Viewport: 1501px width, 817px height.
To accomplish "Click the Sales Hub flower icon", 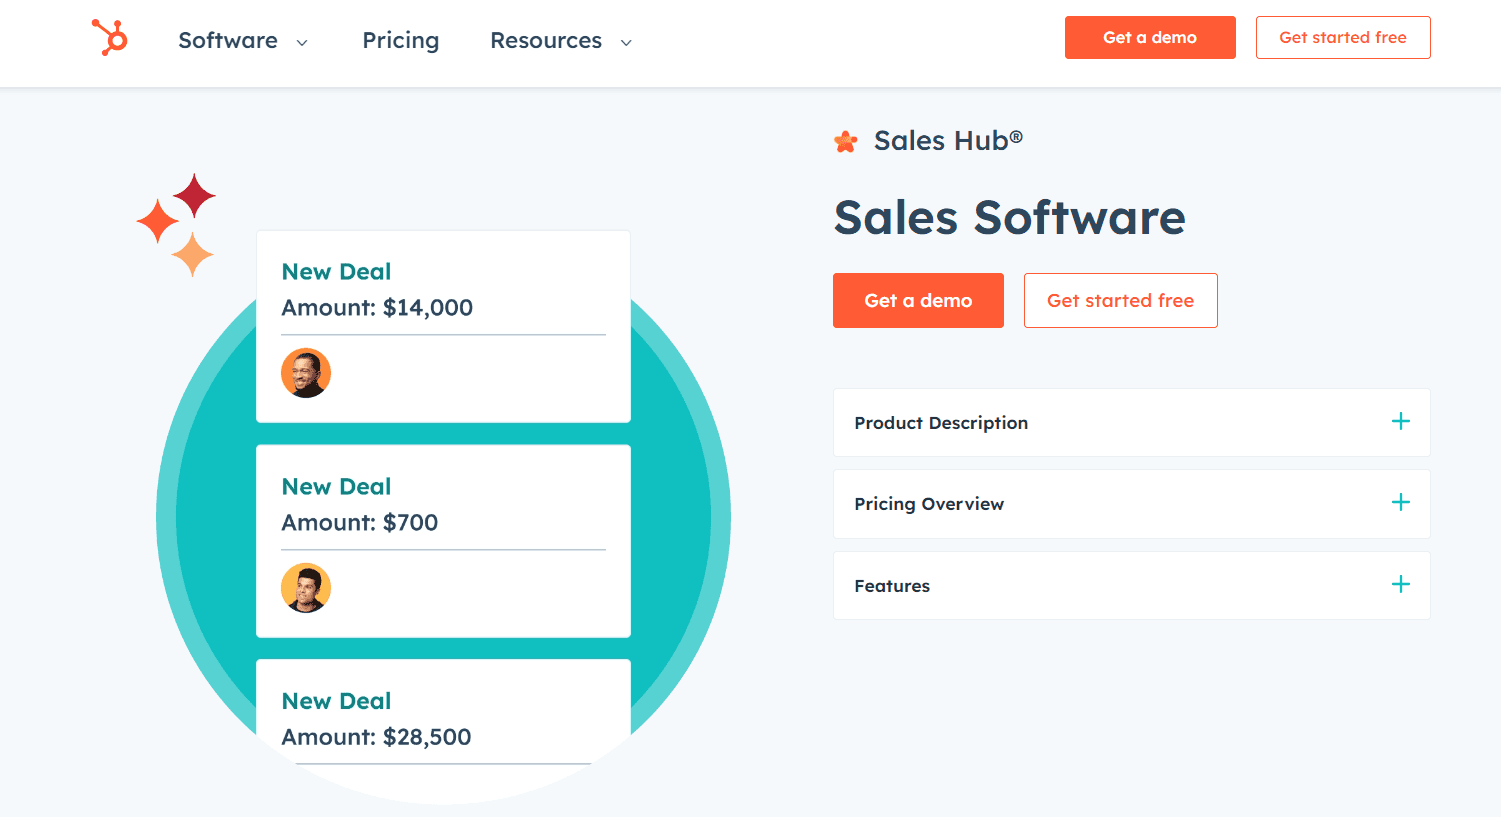I will click(x=846, y=142).
